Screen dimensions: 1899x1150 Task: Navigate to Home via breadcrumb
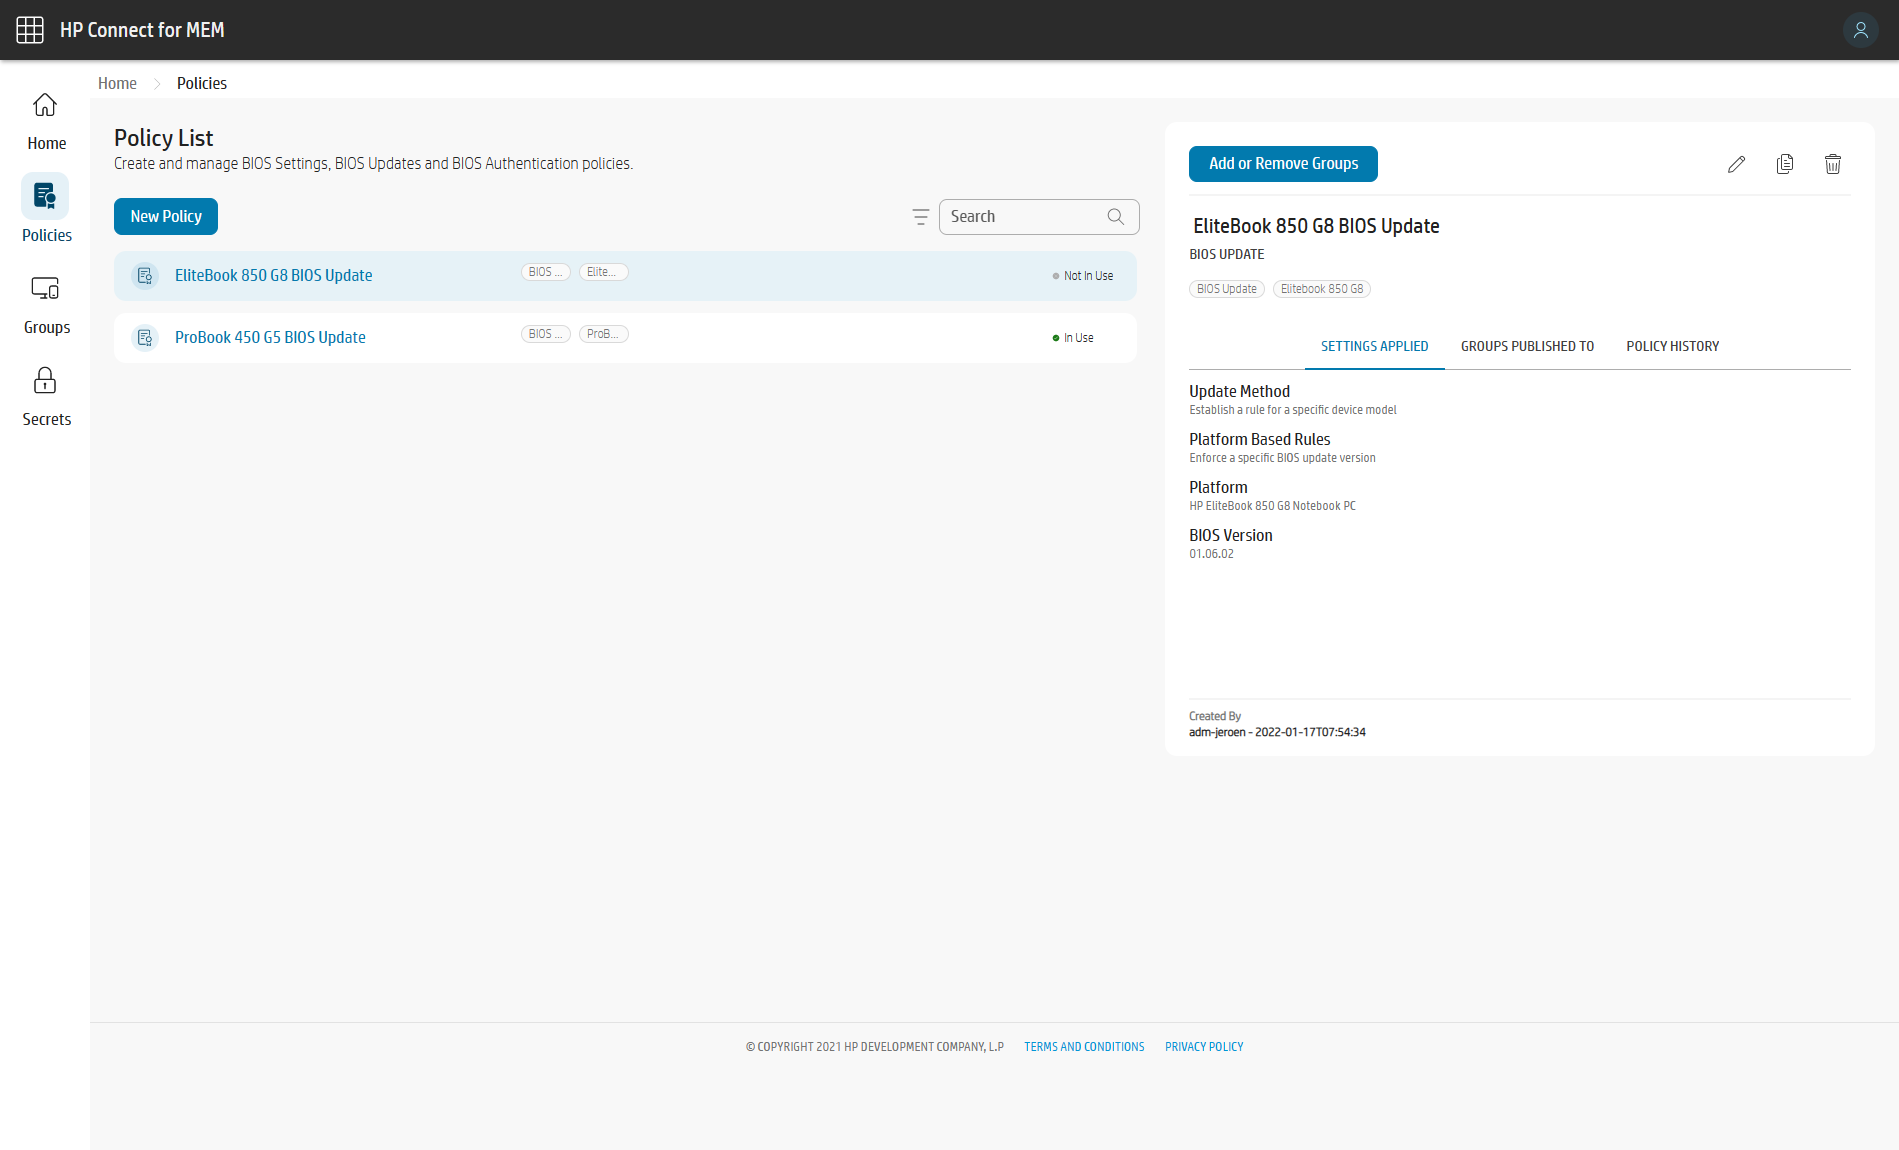point(117,83)
